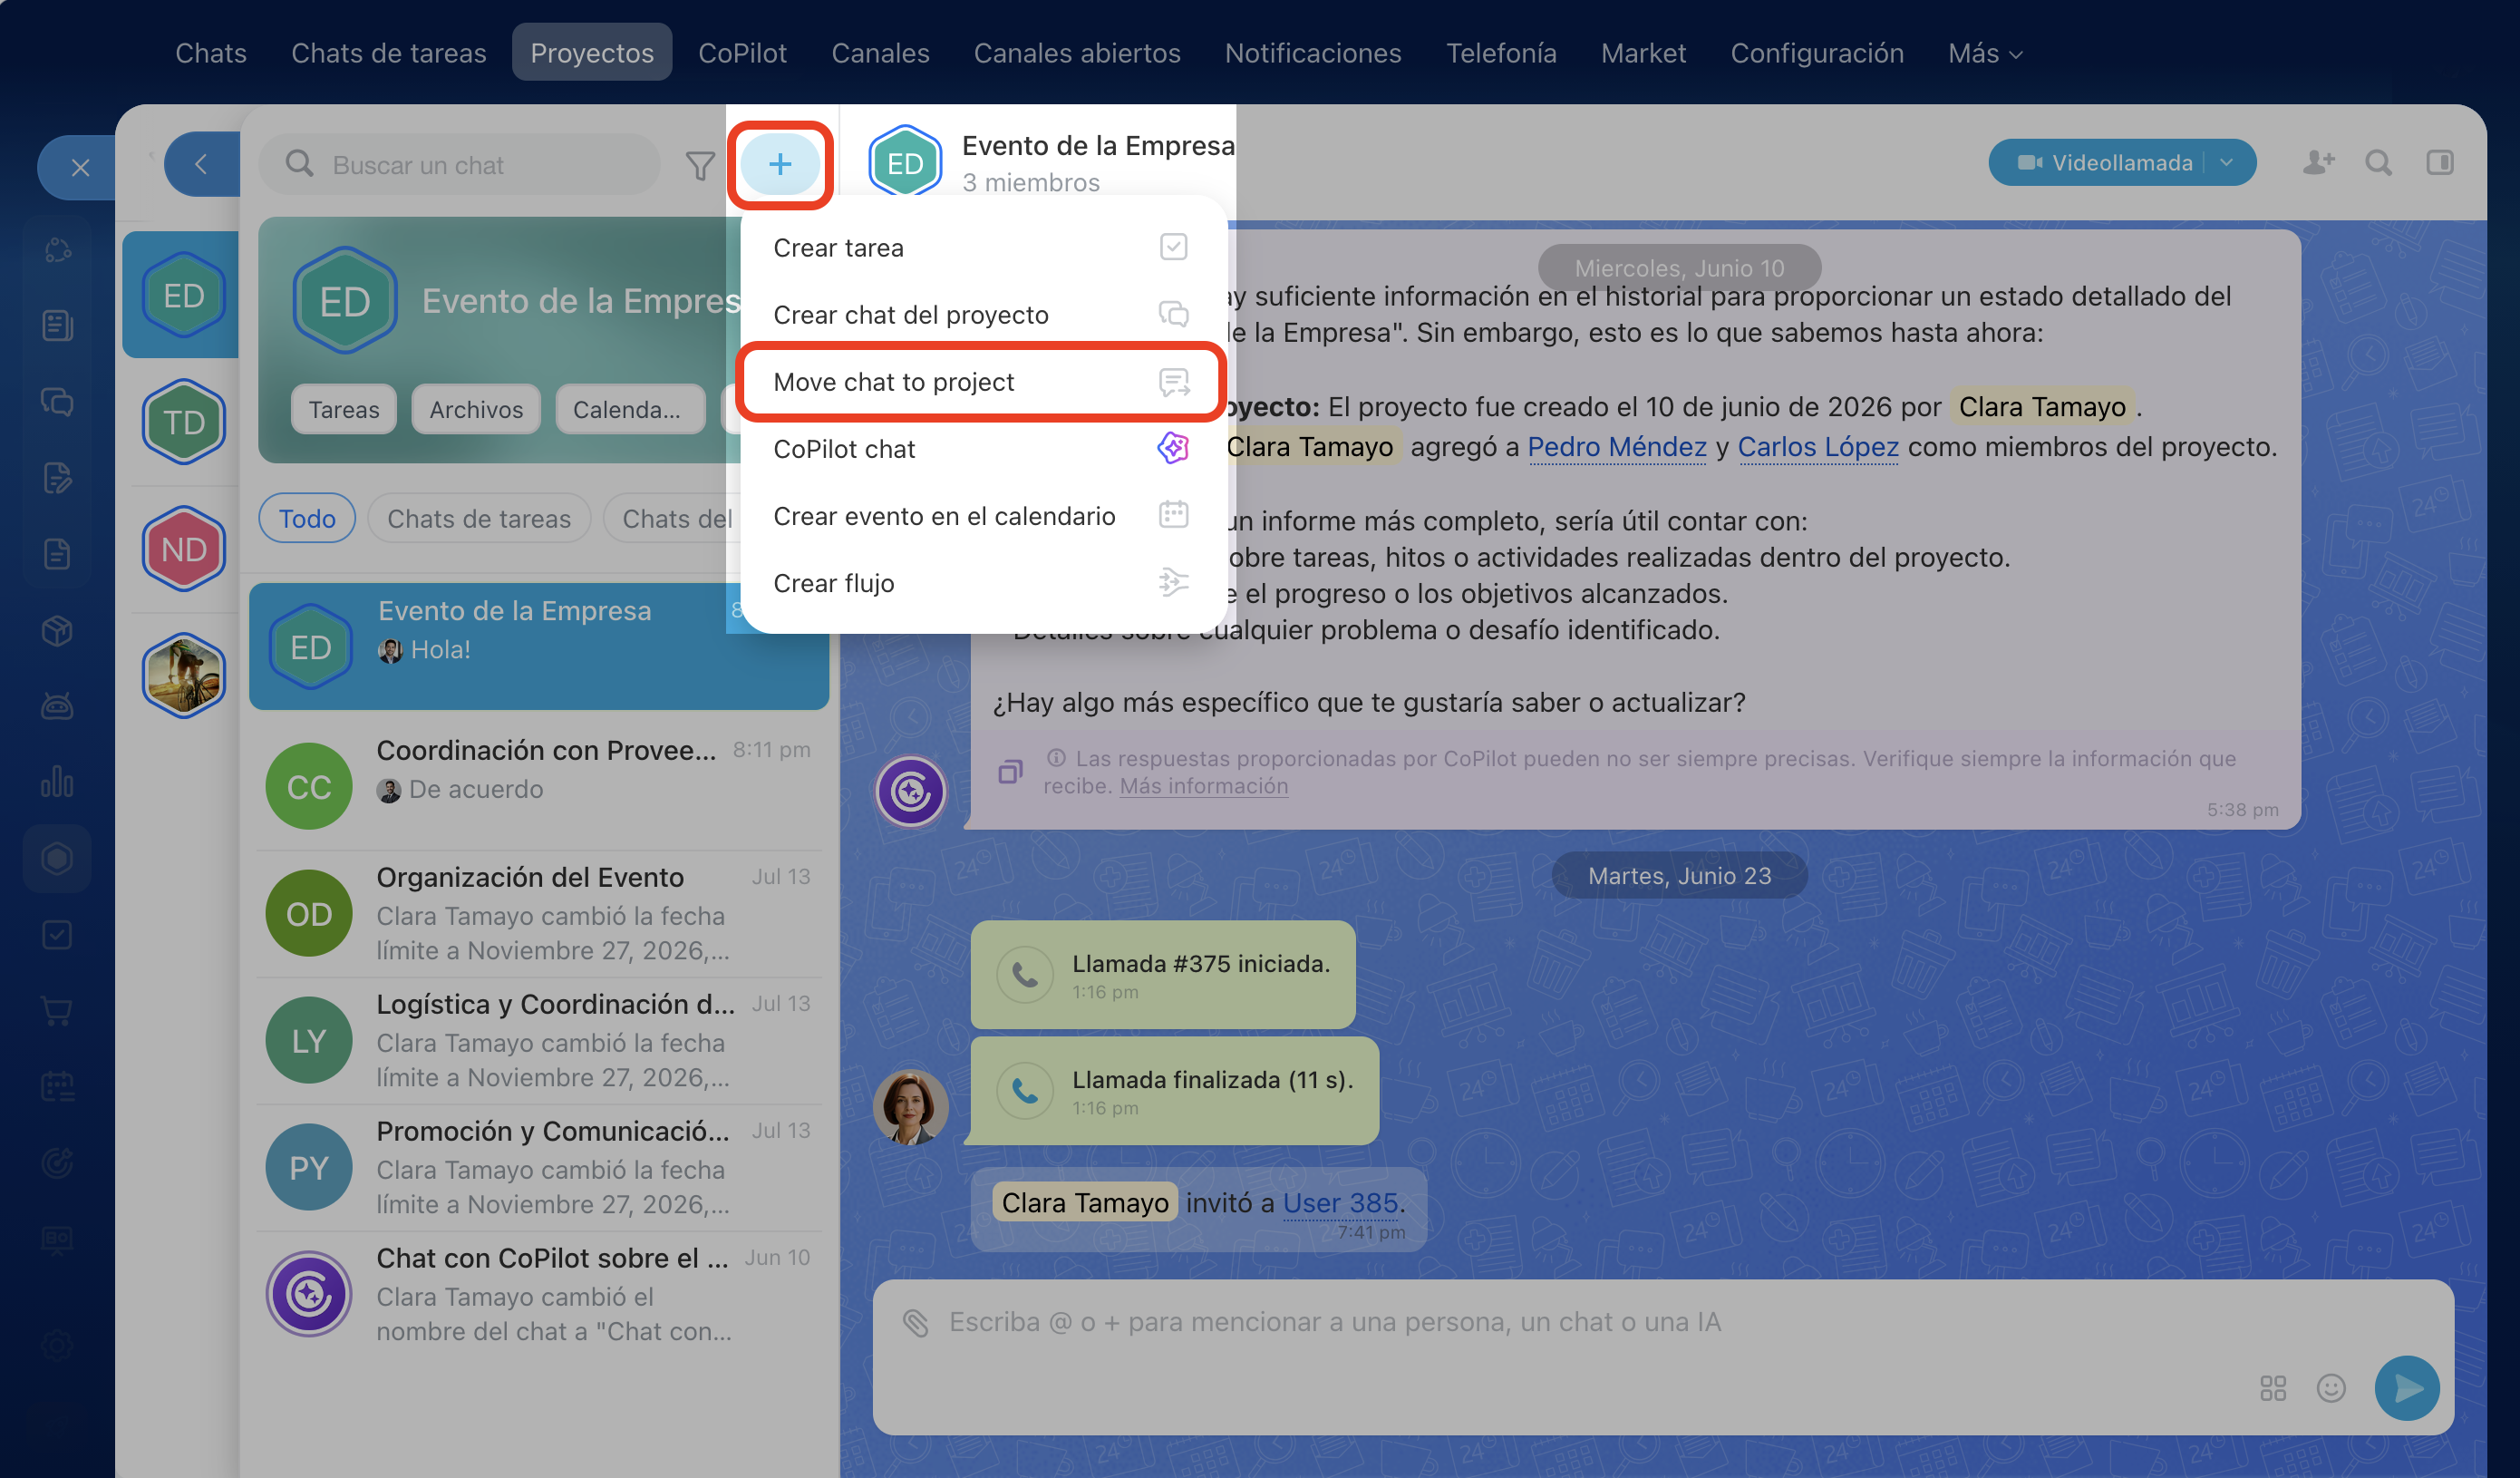The width and height of the screenshot is (2520, 1478).
Task: Close the panel with the X button
Action: (81, 167)
